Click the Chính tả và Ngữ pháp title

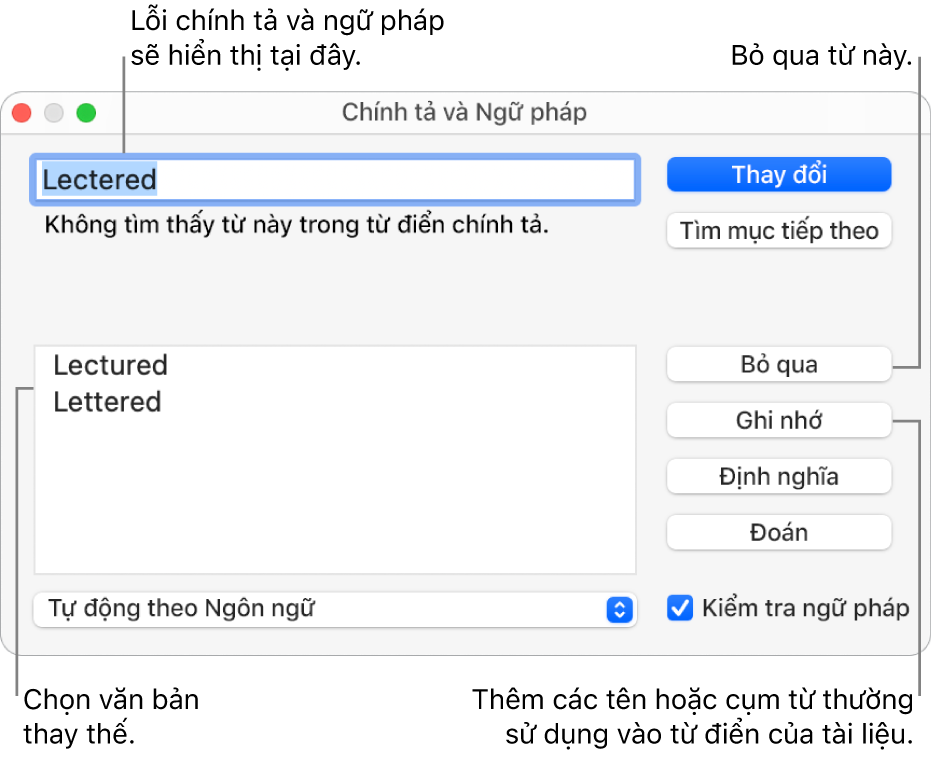[x=464, y=112]
